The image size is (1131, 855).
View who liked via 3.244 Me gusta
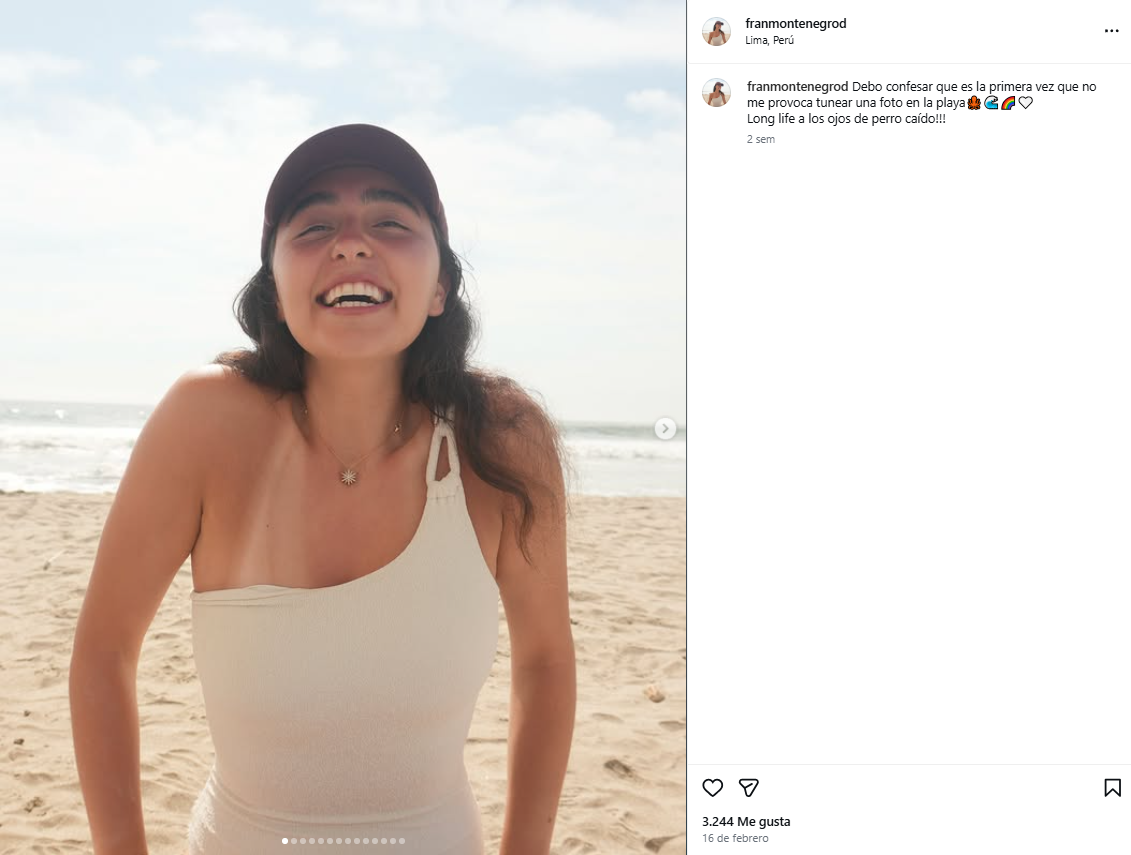click(x=745, y=821)
